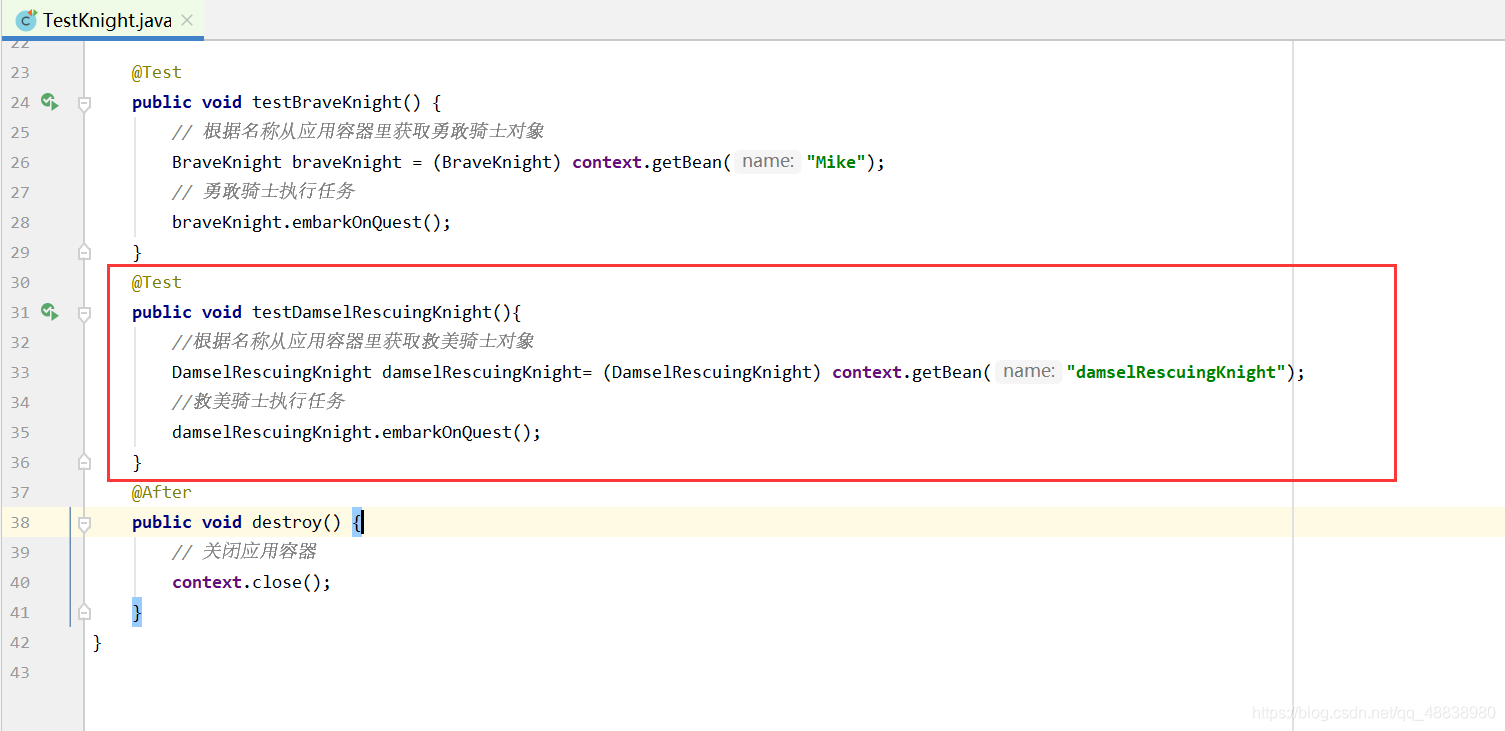This screenshot has height=731, width=1505.
Task: Click the comment 关闭应用容器
Action: 244,552
